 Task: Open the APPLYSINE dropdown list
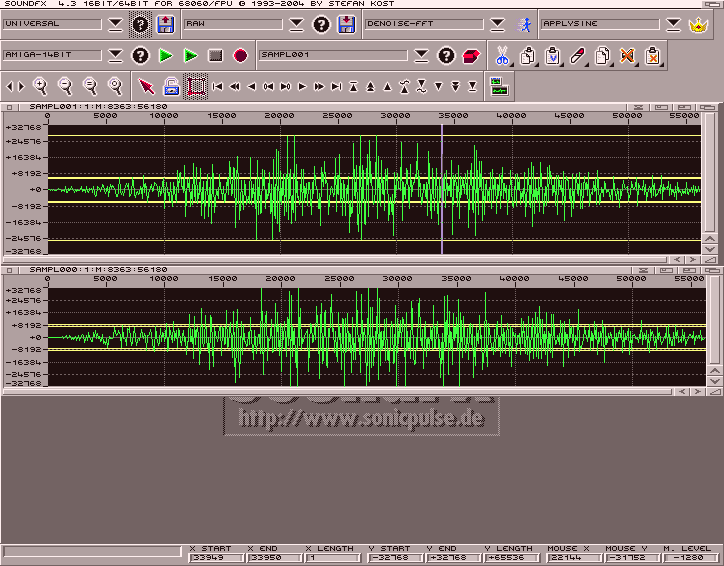pyautogui.click(x=673, y=24)
